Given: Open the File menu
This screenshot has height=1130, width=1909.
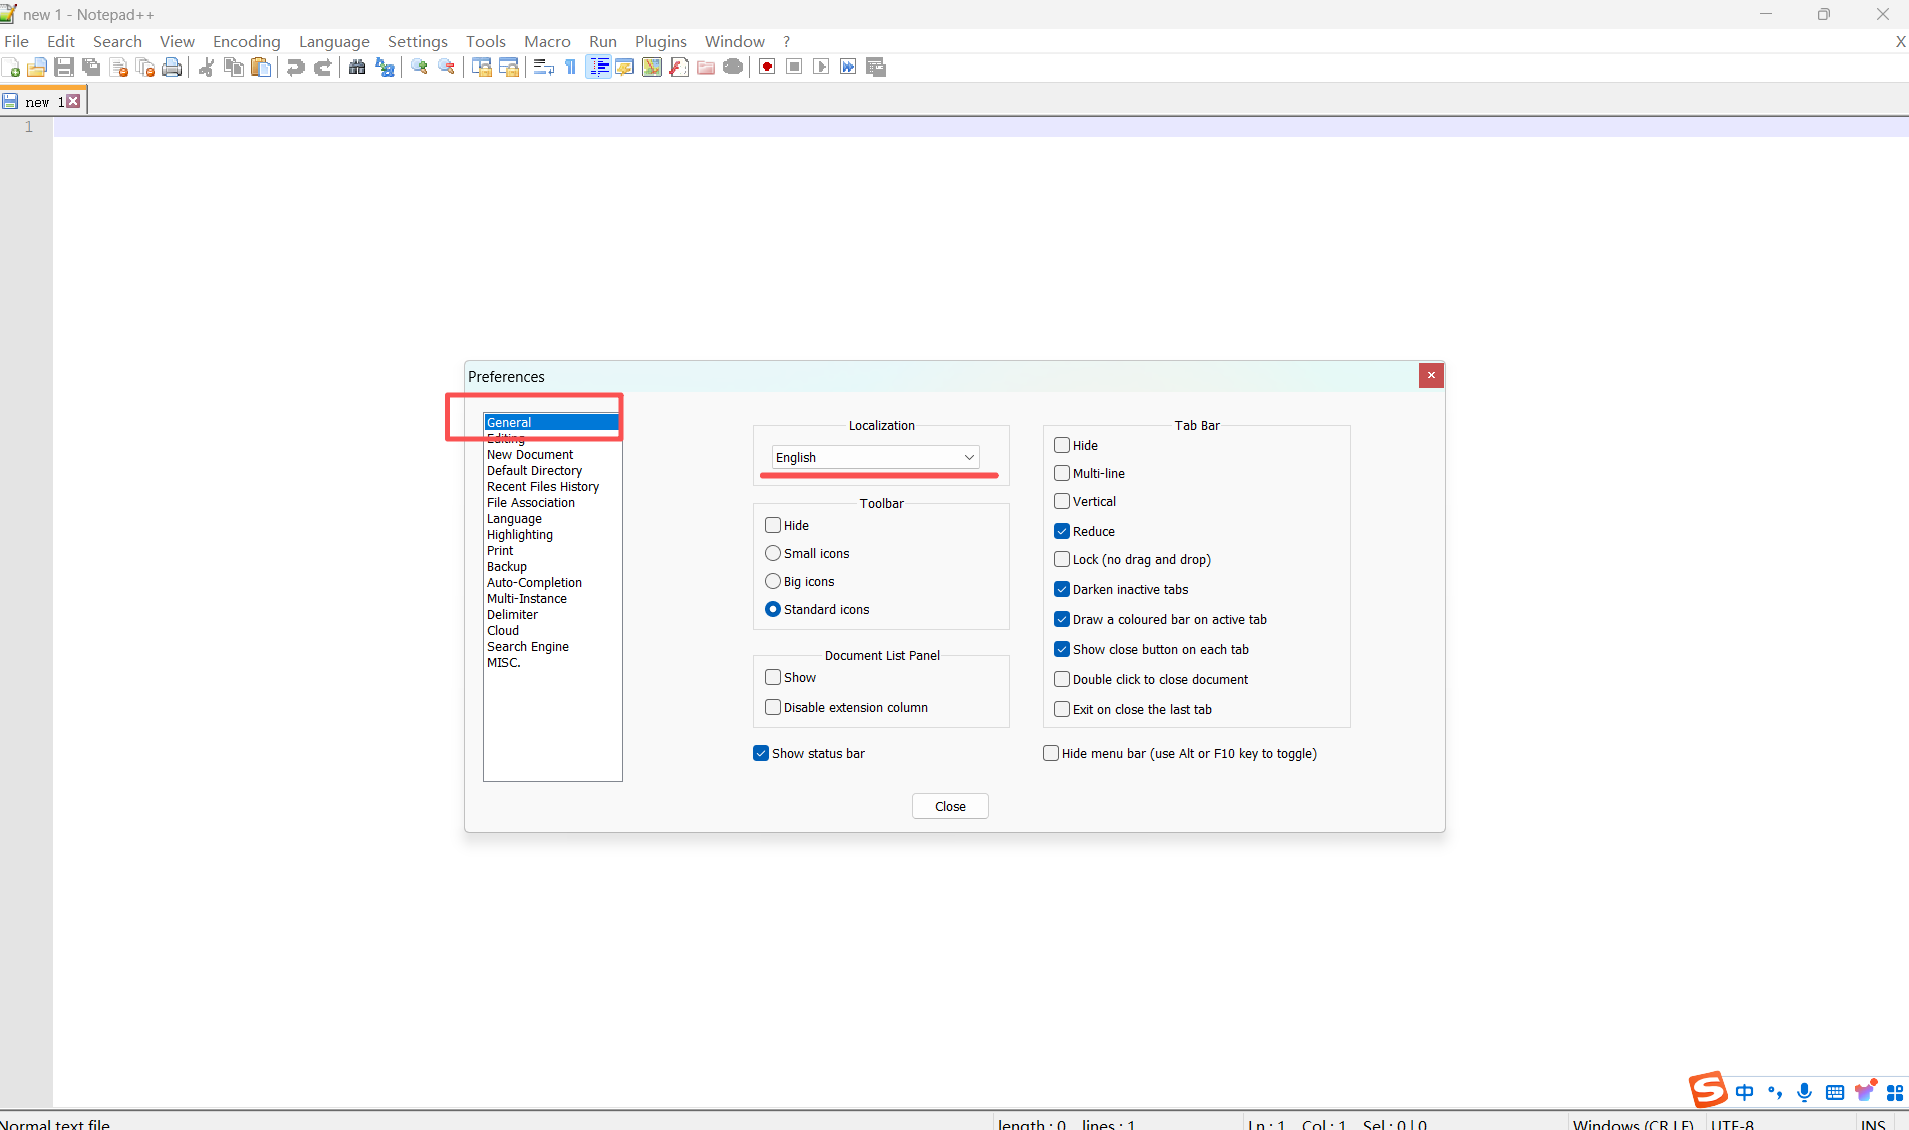Looking at the screenshot, I should (x=16, y=41).
